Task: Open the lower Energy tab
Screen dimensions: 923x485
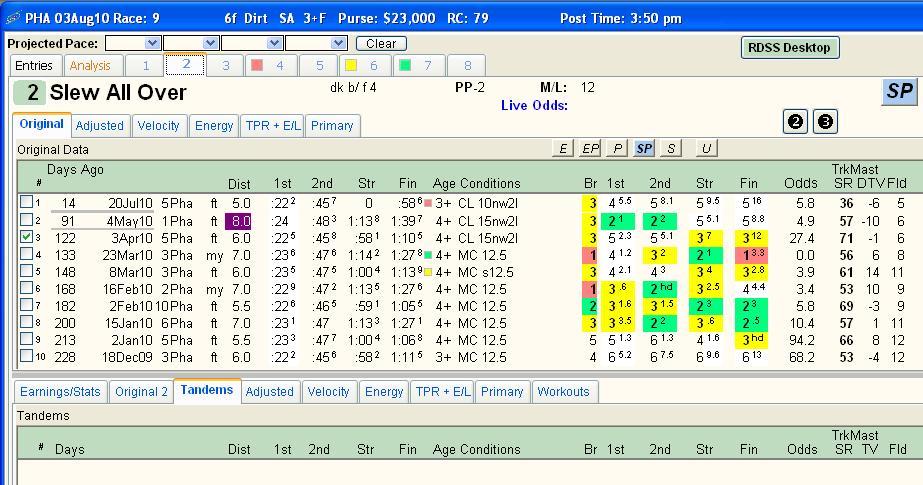Action: pyautogui.click(x=384, y=391)
